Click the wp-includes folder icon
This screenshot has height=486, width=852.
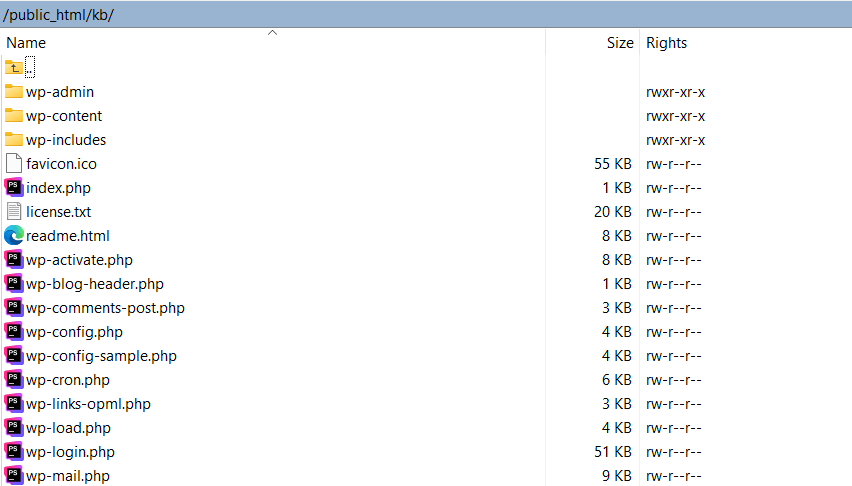(13, 140)
